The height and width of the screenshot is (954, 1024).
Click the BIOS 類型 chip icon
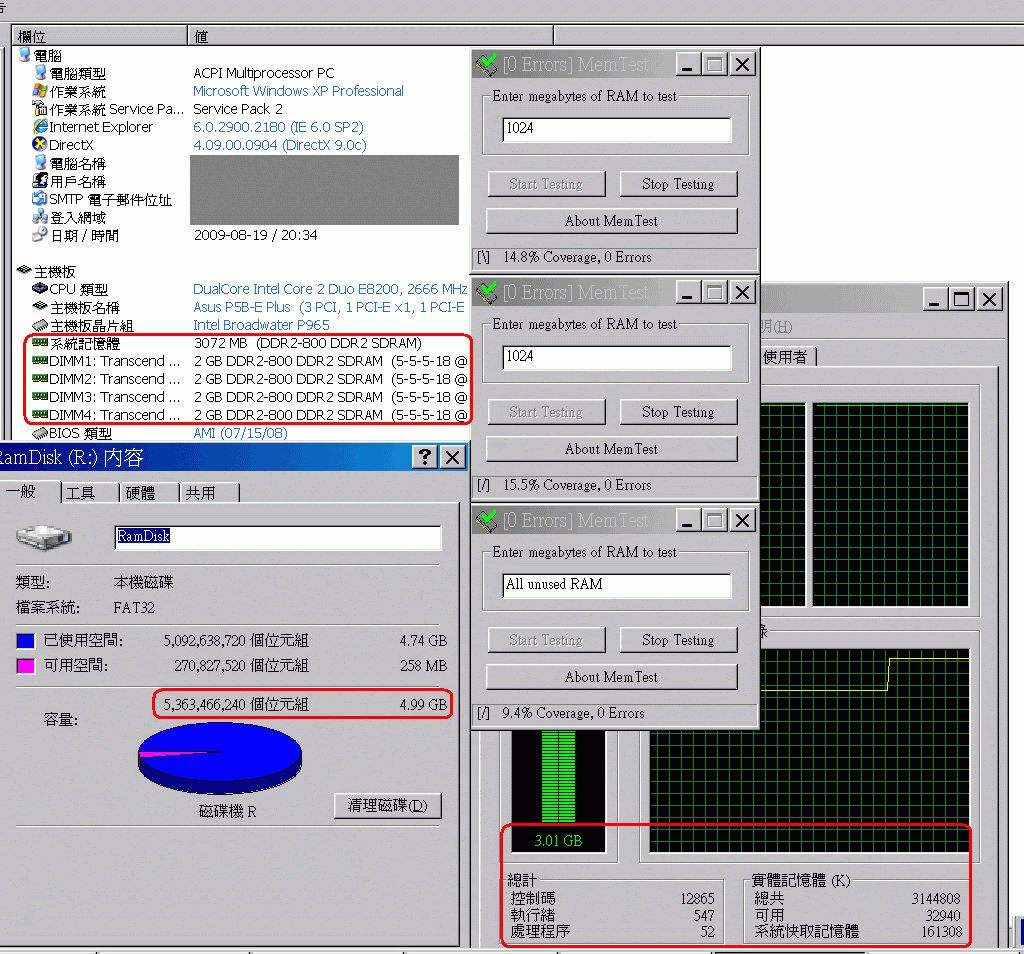click(x=40, y=432)
